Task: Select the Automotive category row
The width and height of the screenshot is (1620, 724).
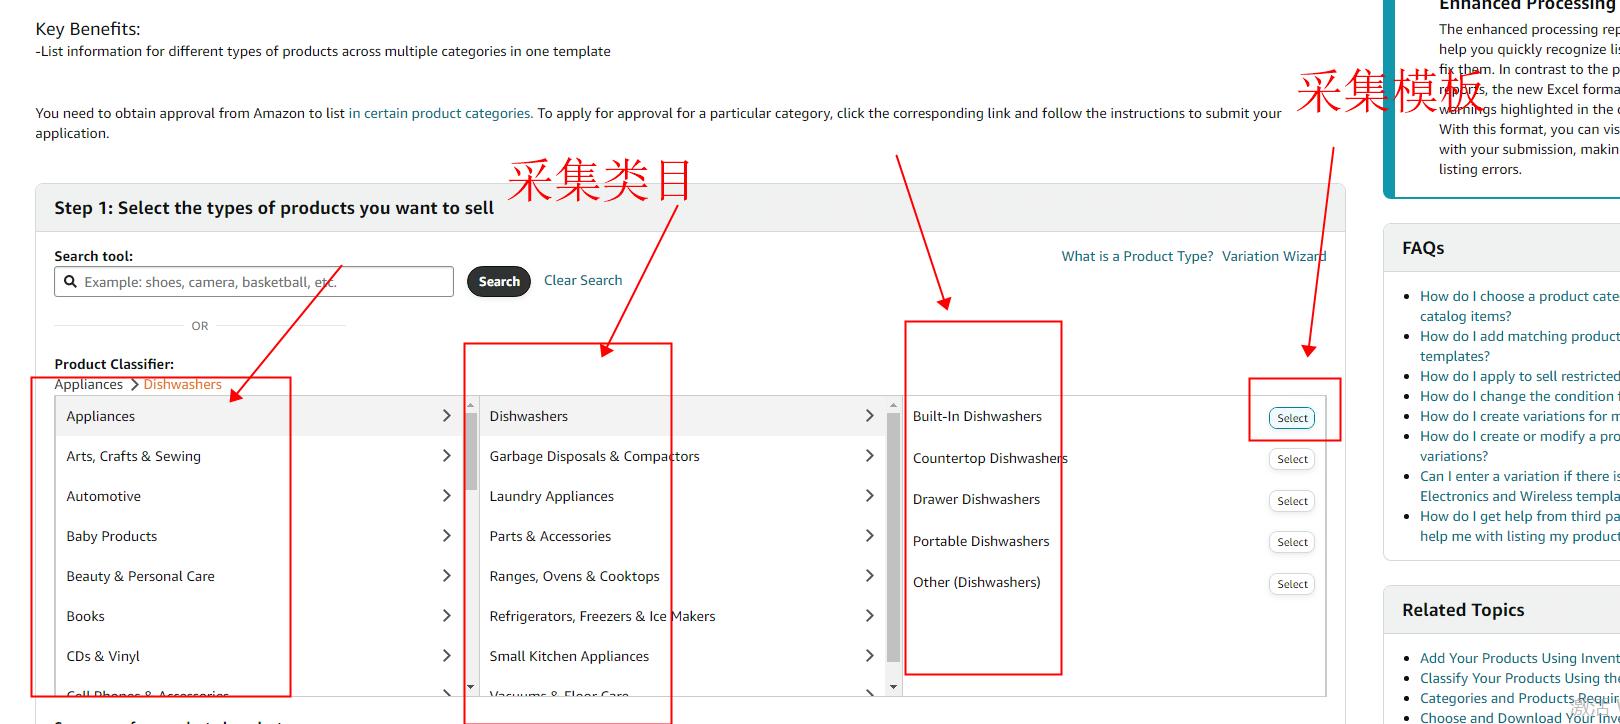Action: tap(259, 496)
